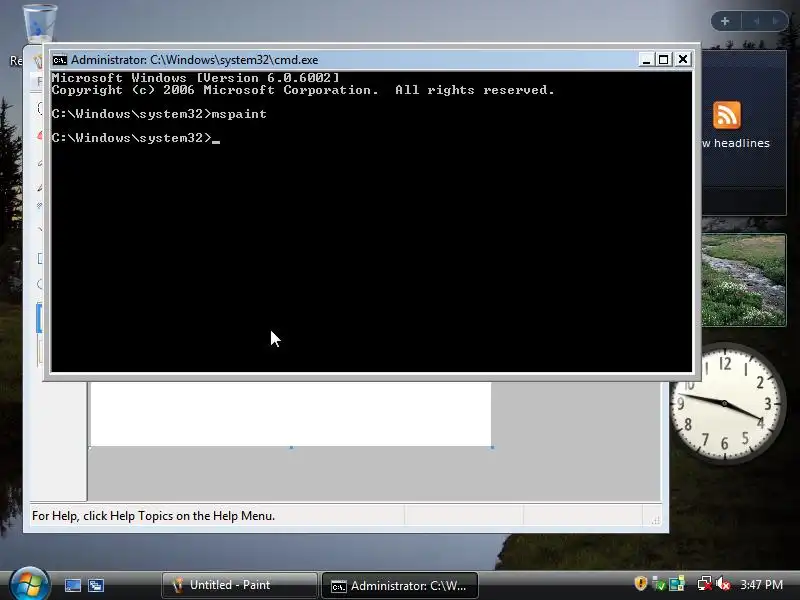Click the Microsoft Windows version line
The image size is (800, 600).
click(x=195, y=78)
